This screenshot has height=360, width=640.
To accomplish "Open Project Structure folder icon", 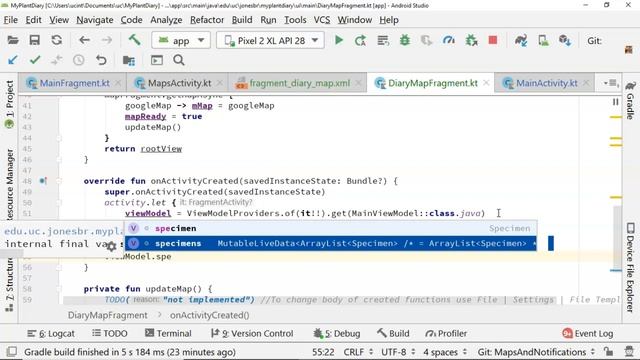I will (129, 60).
